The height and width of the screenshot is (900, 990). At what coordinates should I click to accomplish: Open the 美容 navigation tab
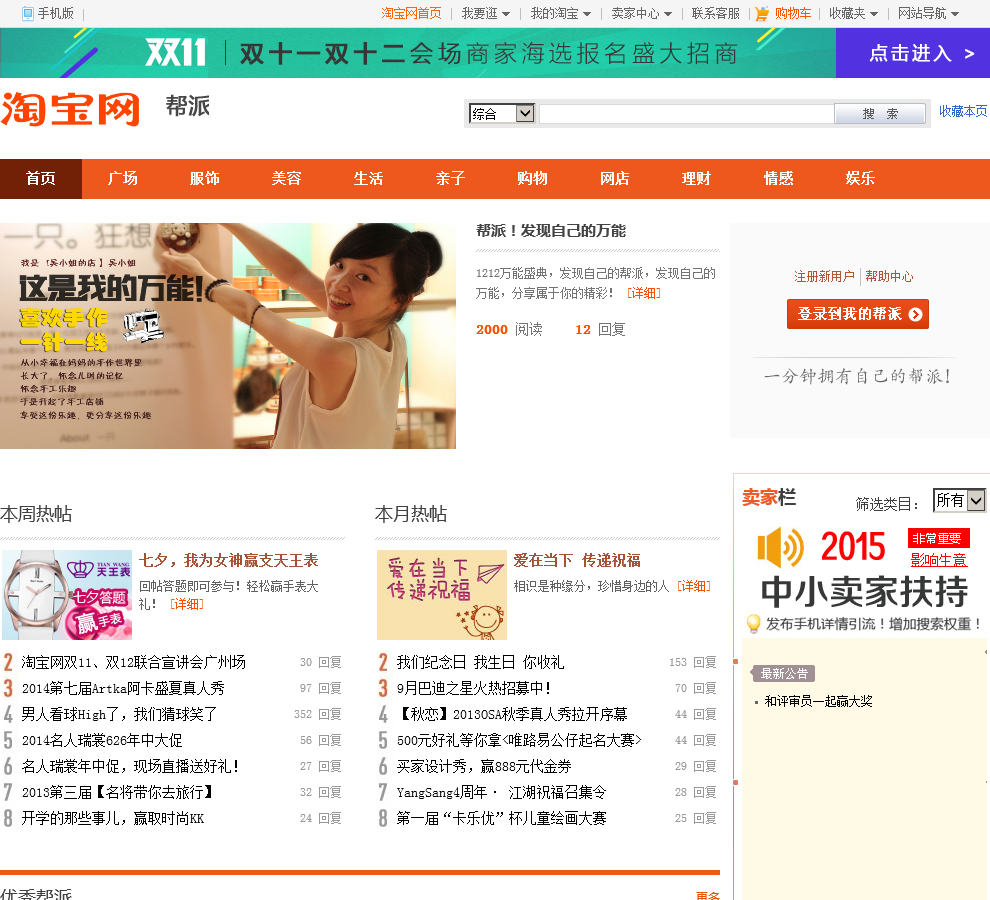[287, 179]
